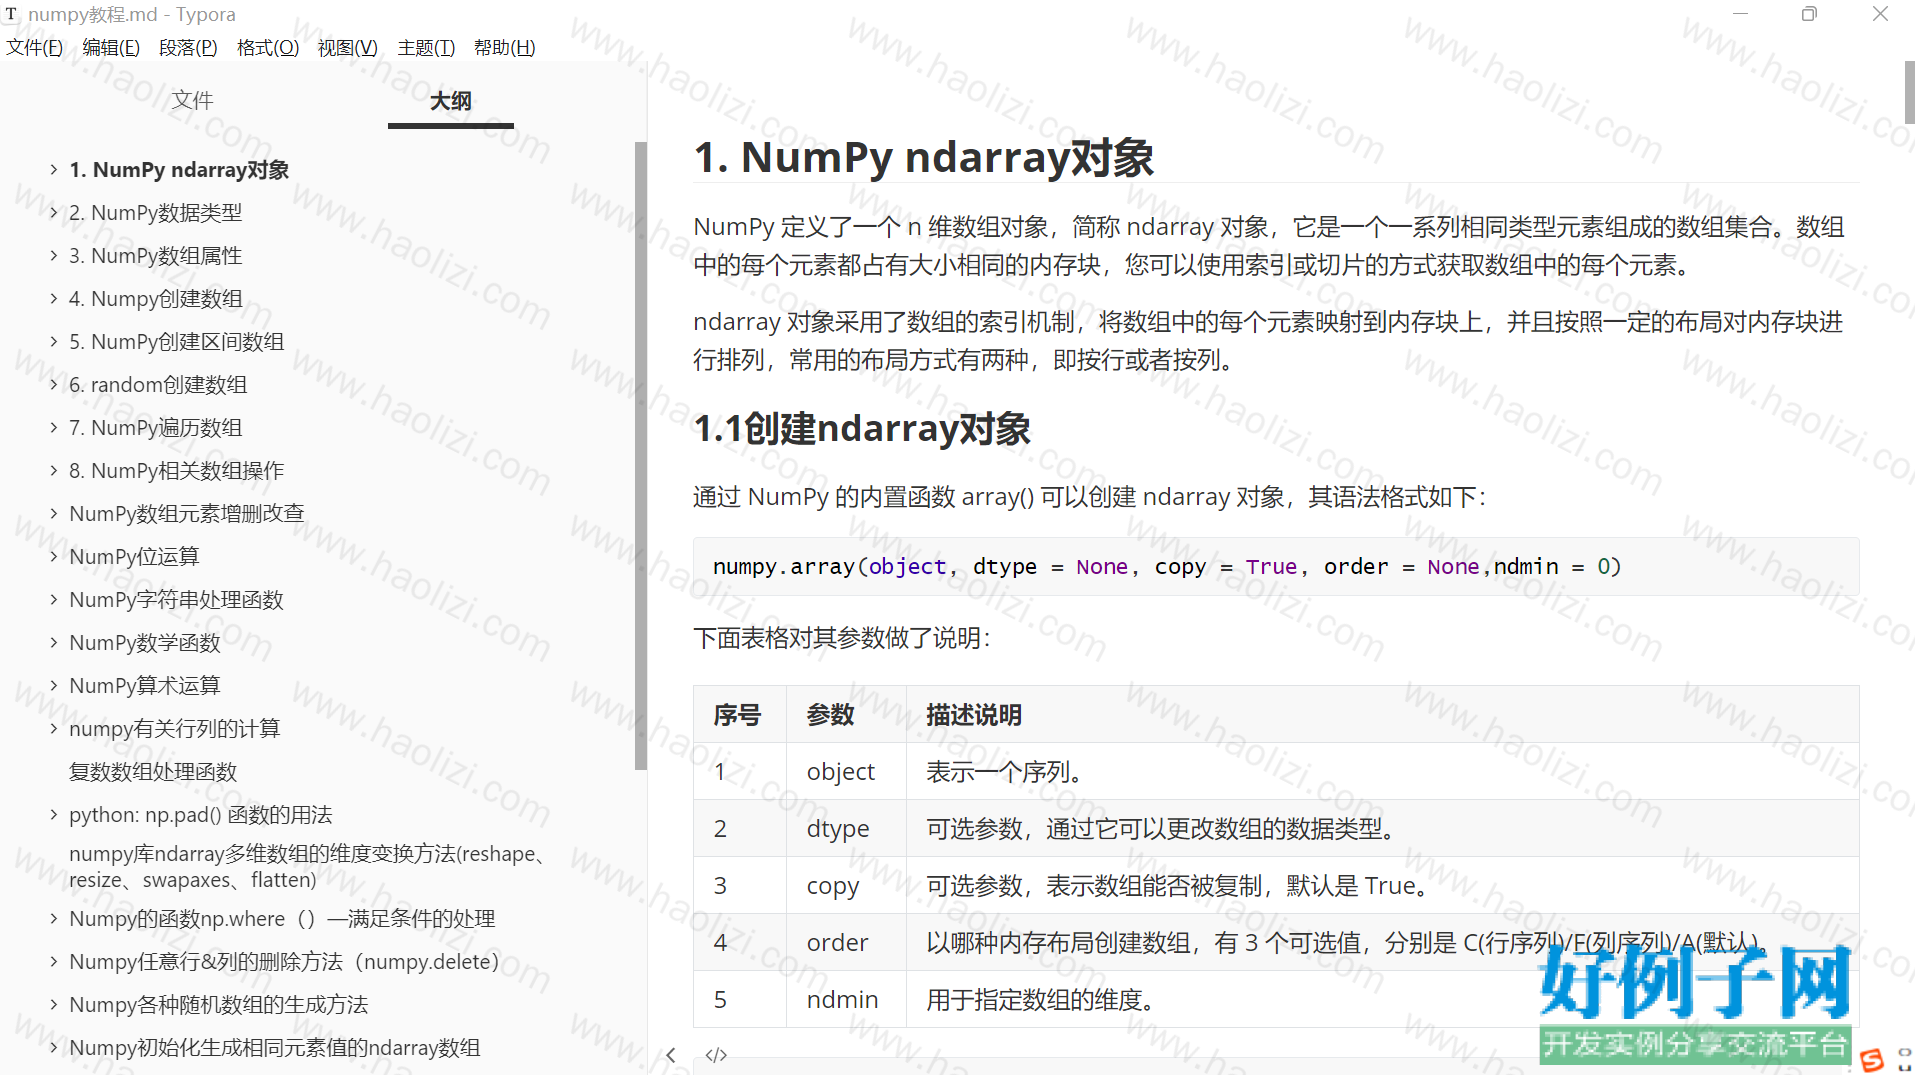
Task: Switch to the 大纲 sidebar tab
Action: point(451,100)
